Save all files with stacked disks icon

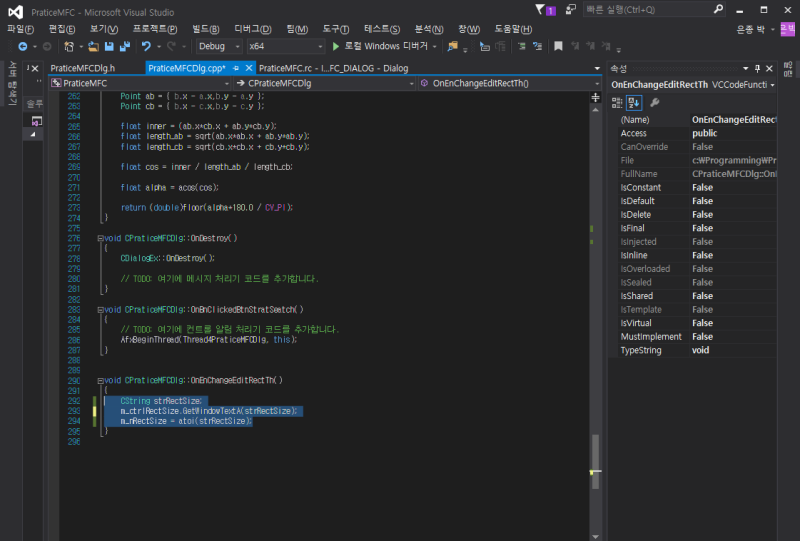[124, 46]
